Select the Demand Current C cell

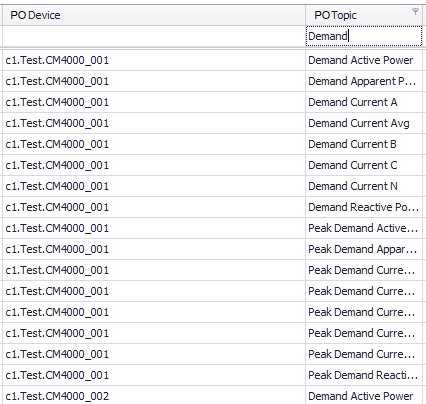coord(364,165)
